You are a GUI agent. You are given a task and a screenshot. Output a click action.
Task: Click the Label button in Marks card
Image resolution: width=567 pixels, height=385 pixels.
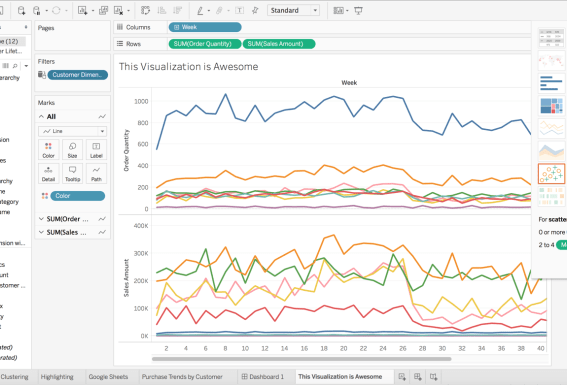coord(96,150)
